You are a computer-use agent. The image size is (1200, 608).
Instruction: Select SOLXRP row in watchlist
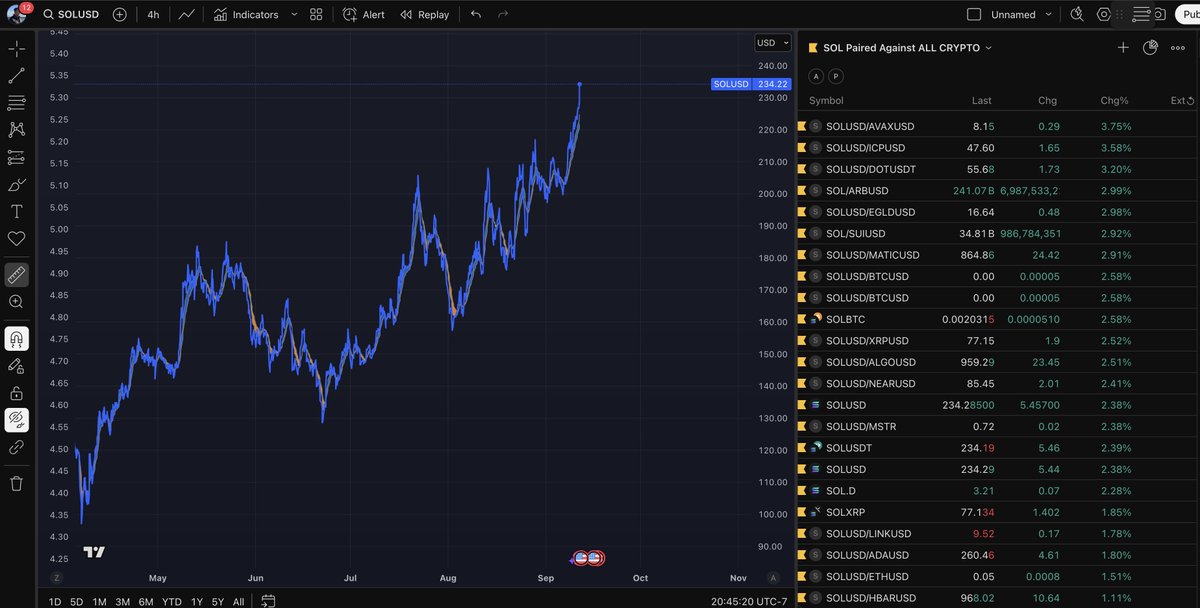pyautogui.click(x=998, y=512)
